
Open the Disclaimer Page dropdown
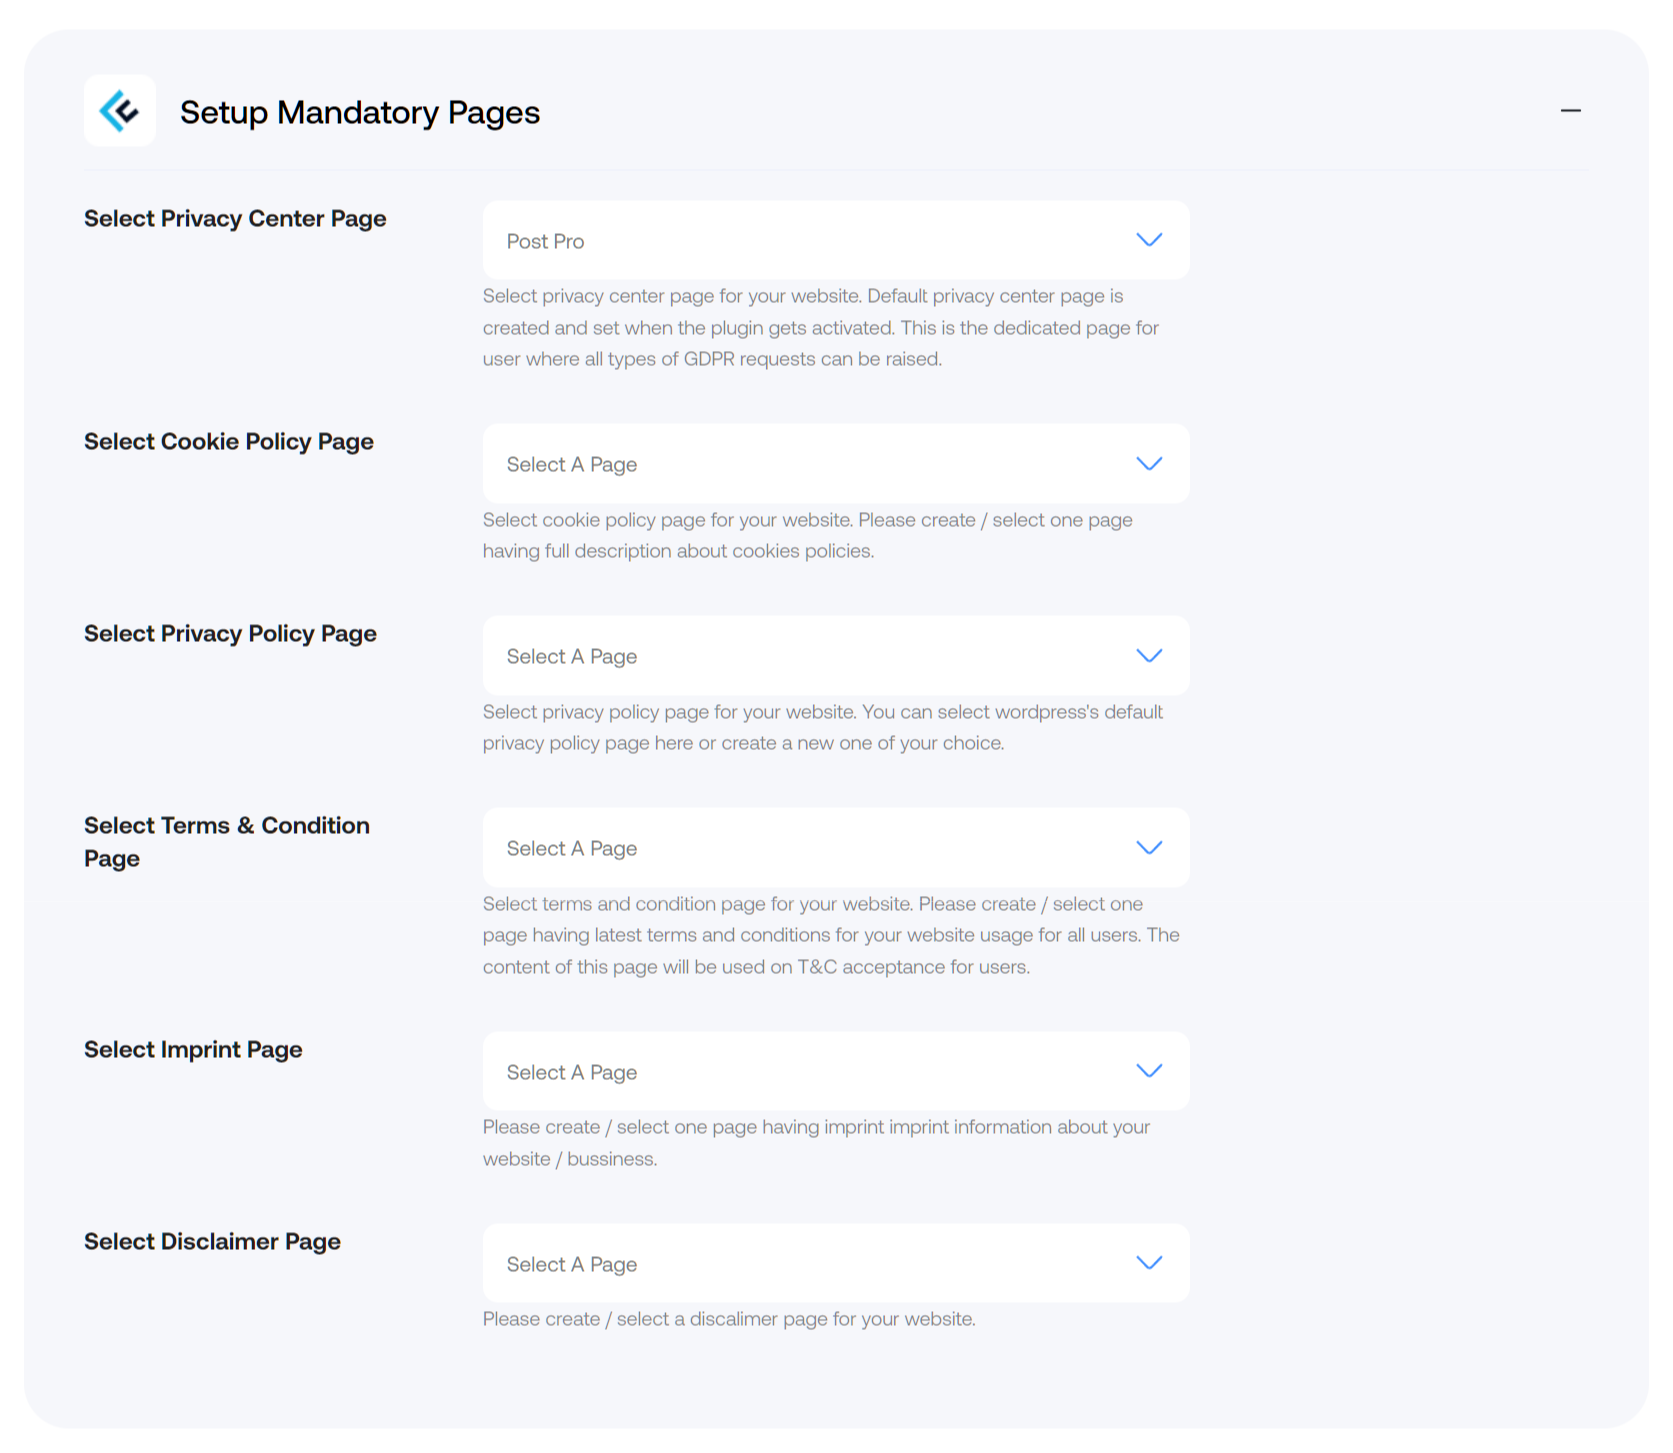836,1263
